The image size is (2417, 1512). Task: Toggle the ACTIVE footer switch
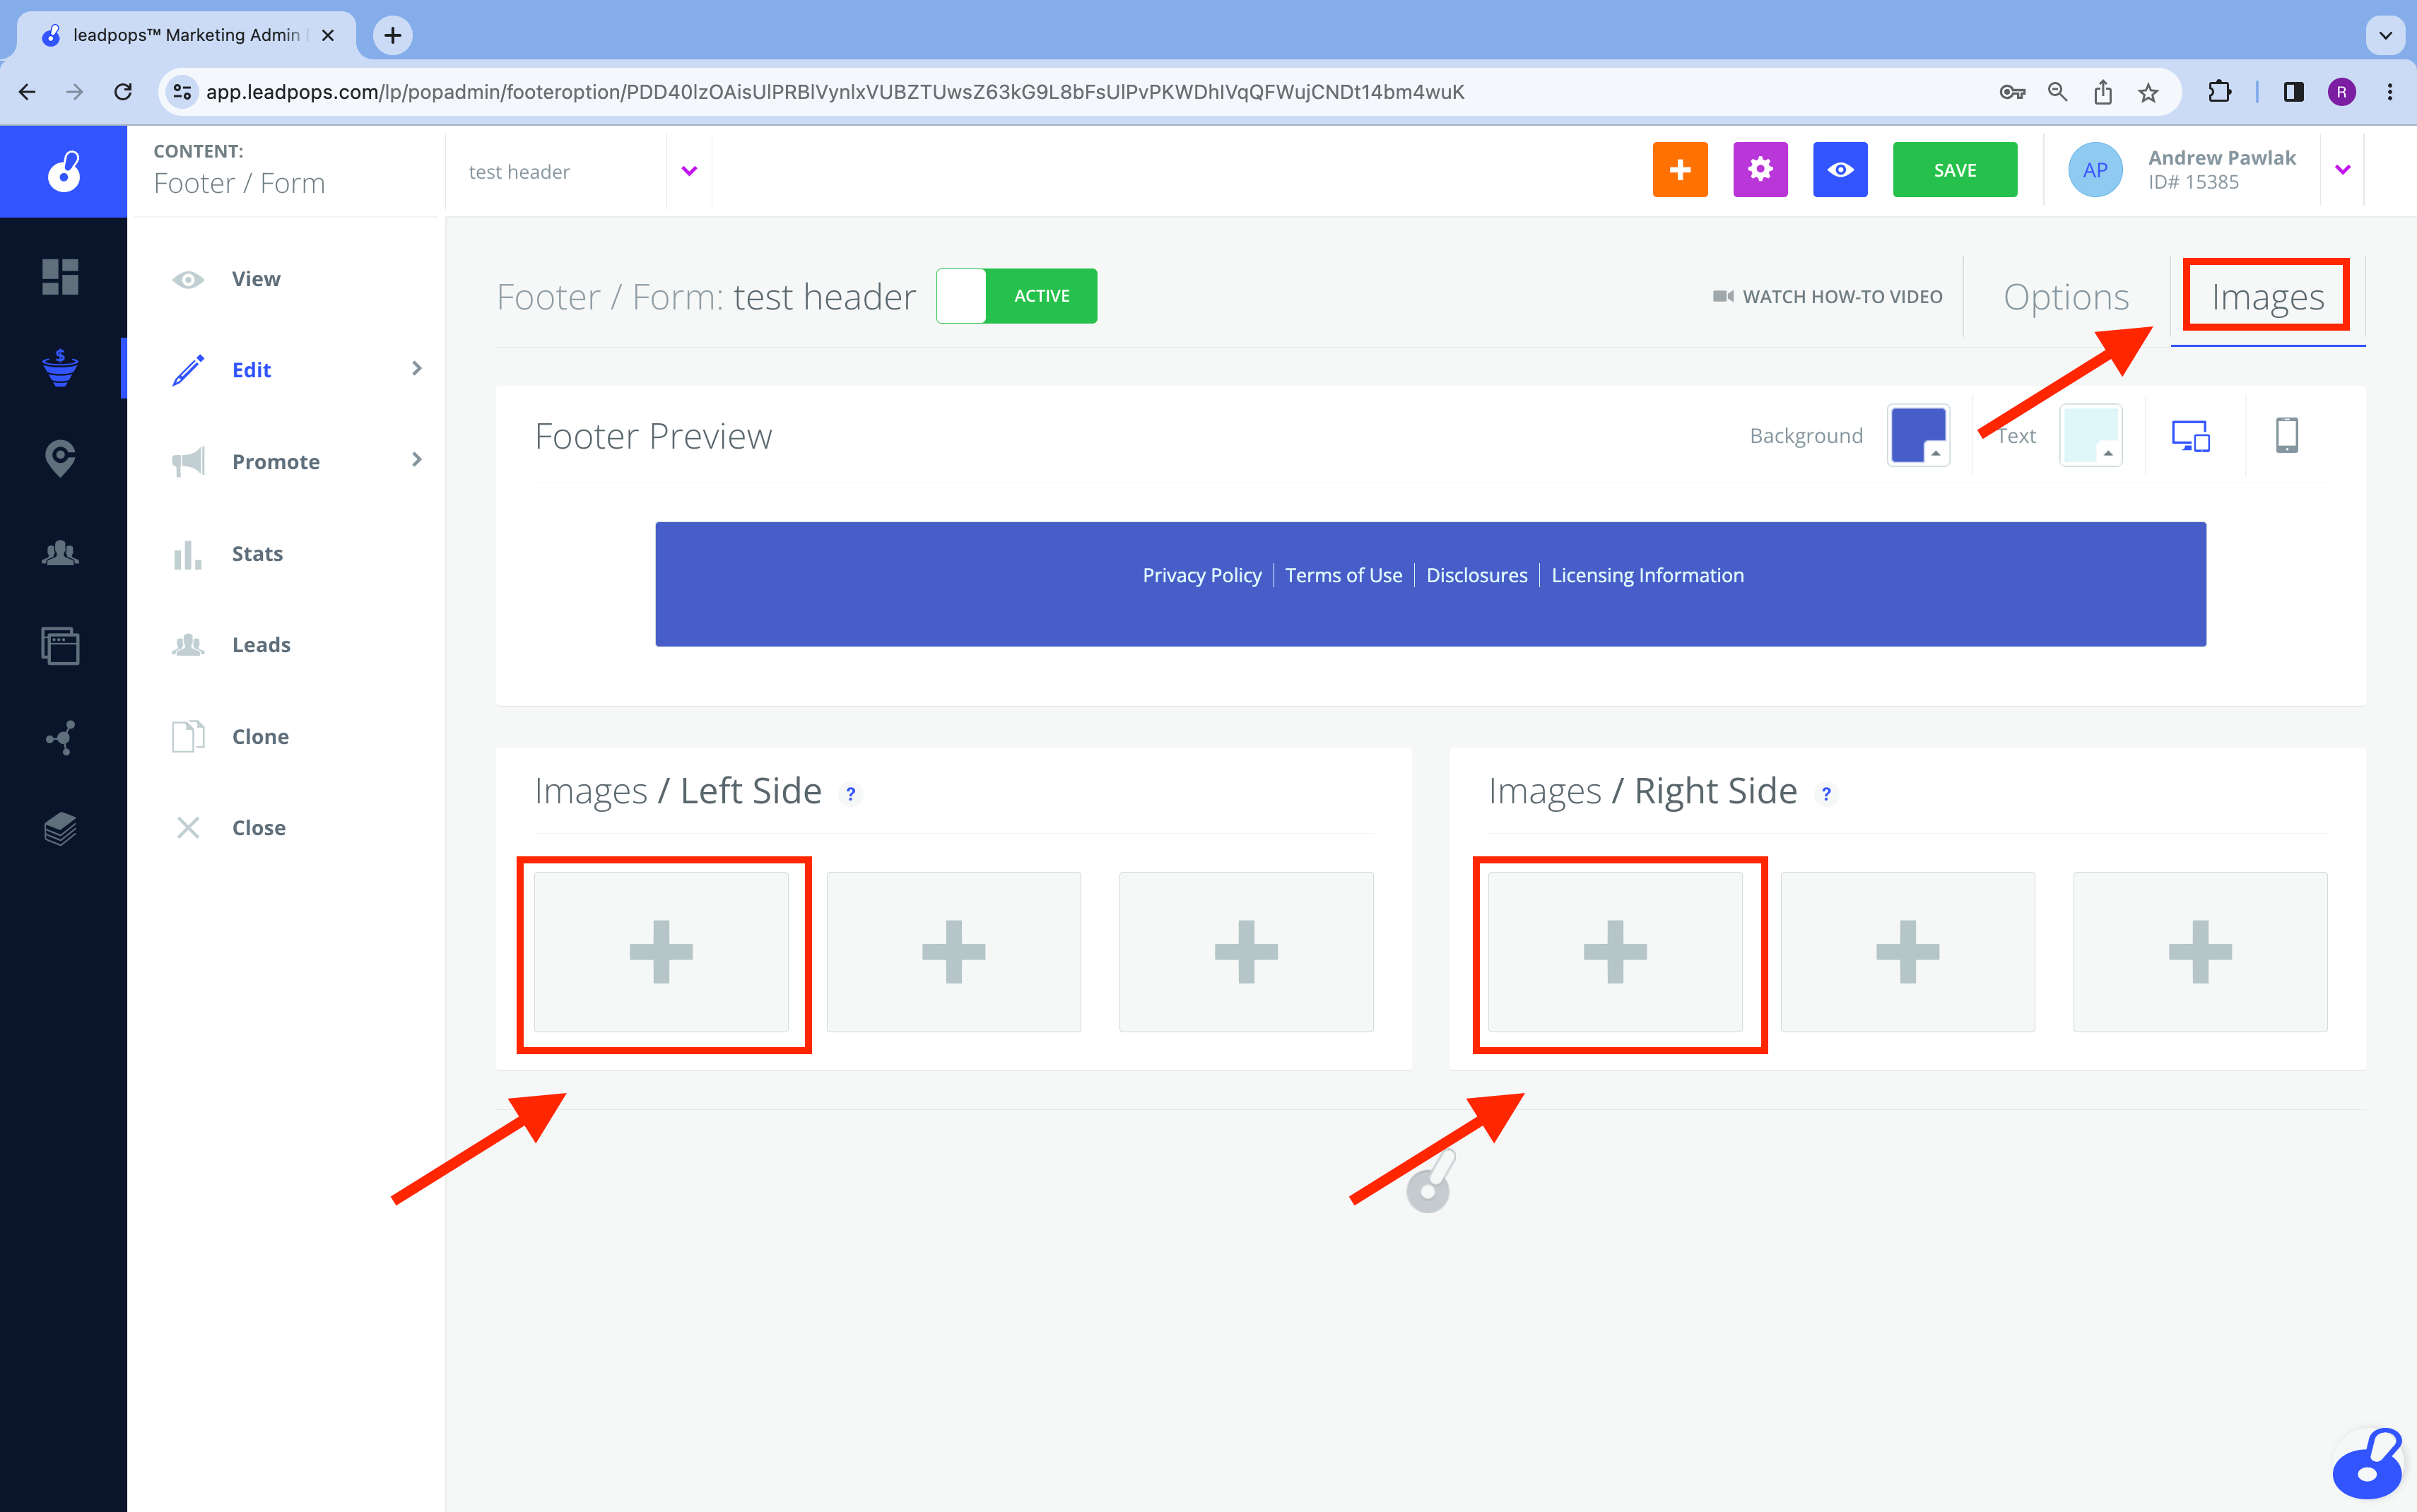click(x=1016, y=296)
